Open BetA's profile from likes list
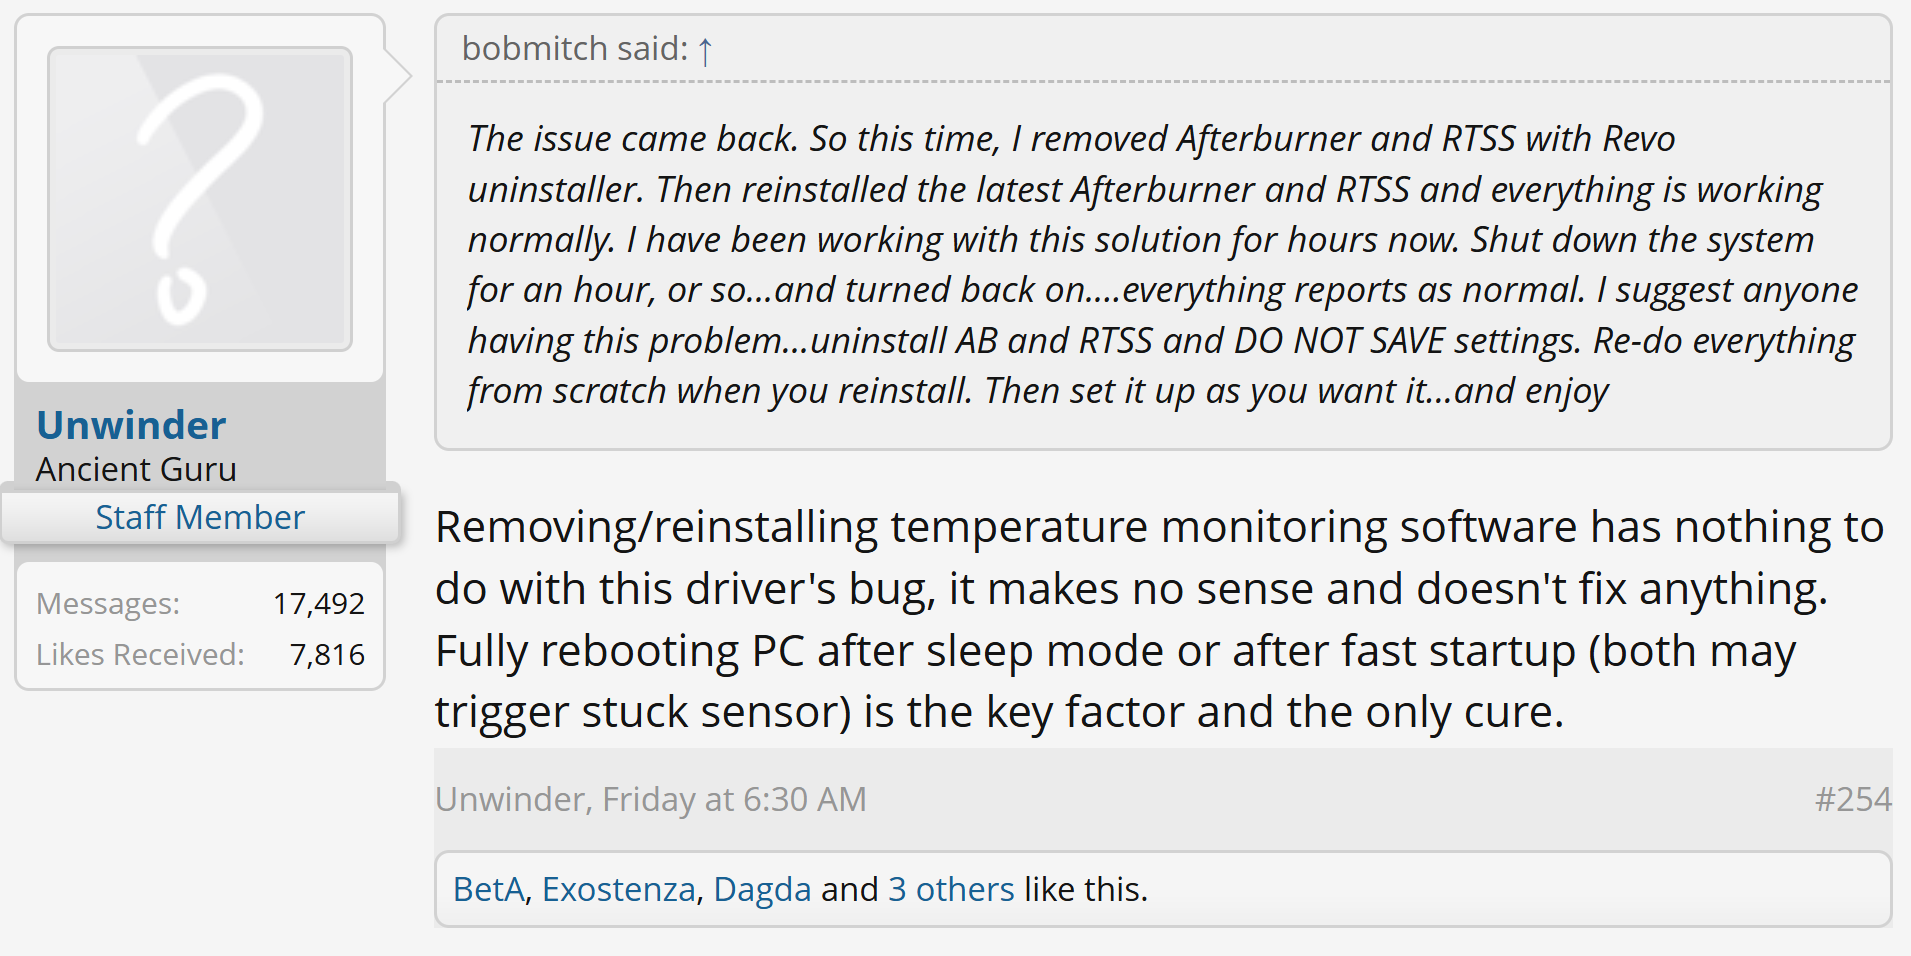1911x956 pixels. tap(488, 889)
